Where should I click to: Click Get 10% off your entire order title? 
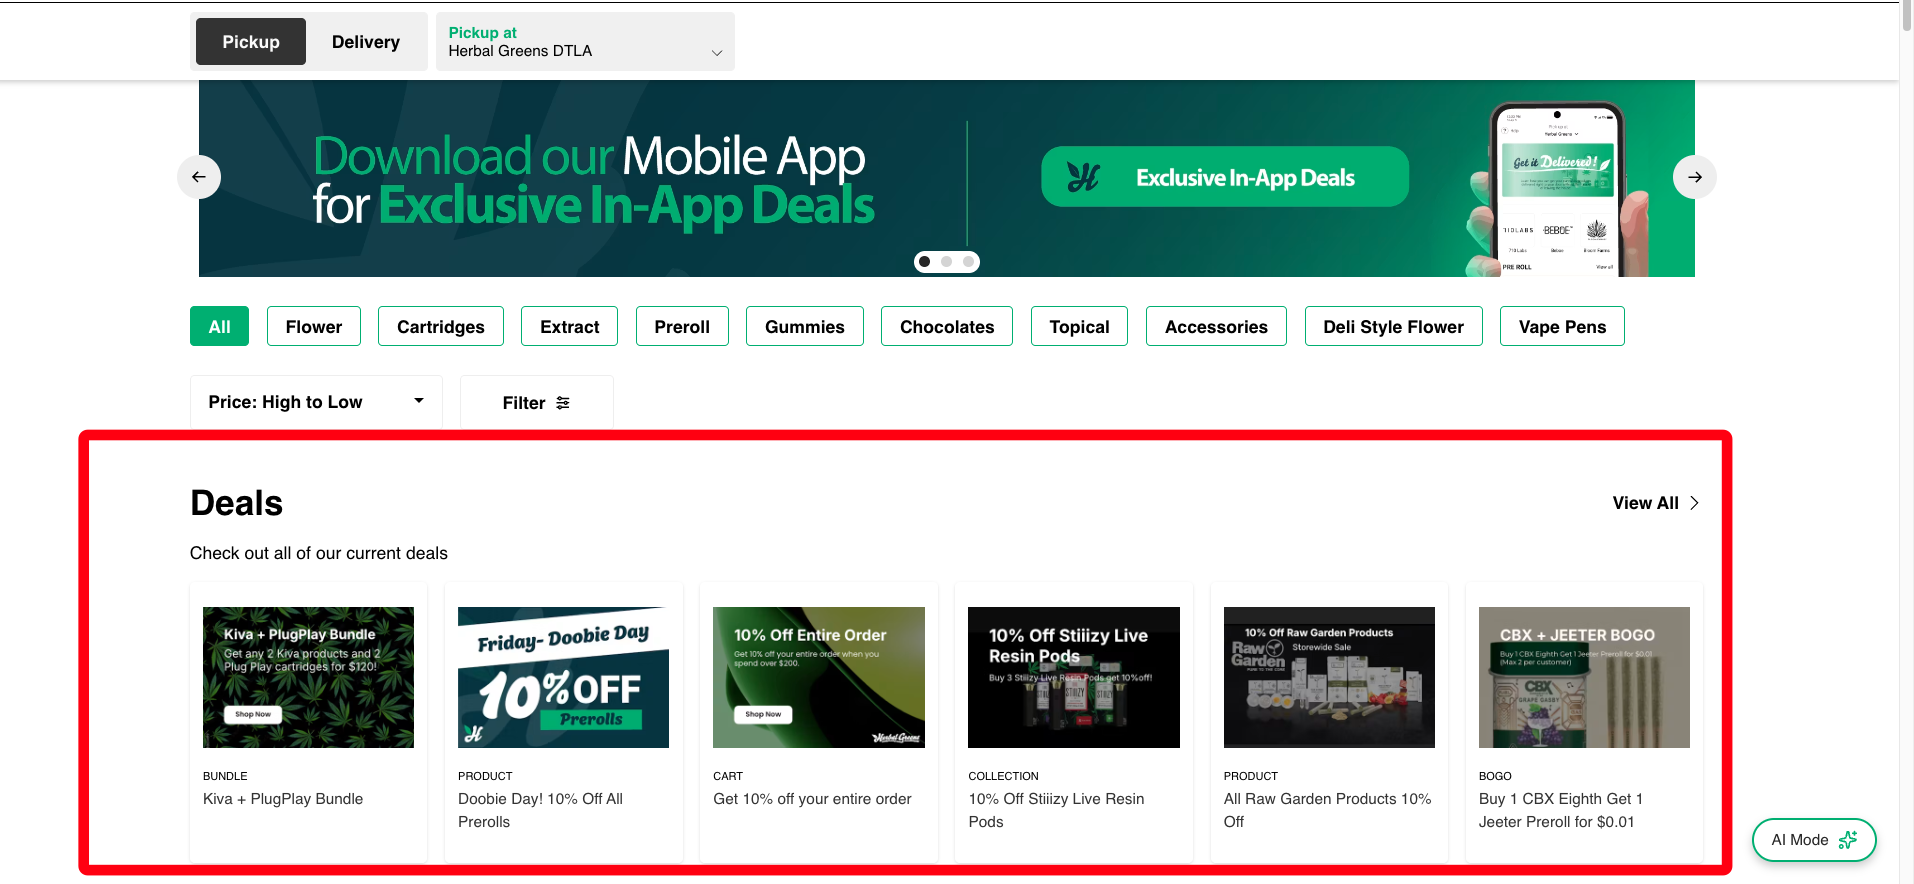pos(812,799)
